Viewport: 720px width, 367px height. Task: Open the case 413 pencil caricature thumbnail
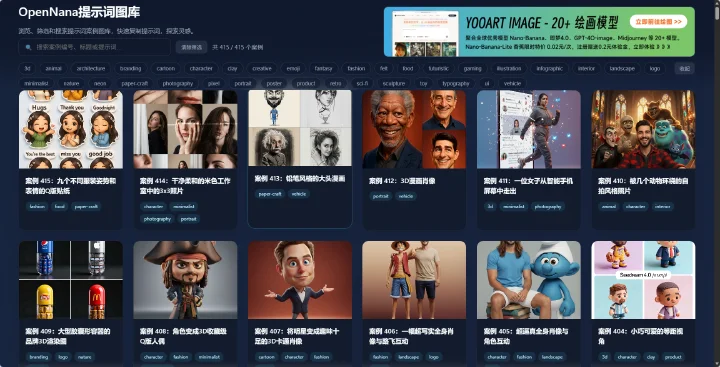click(300, 128)
